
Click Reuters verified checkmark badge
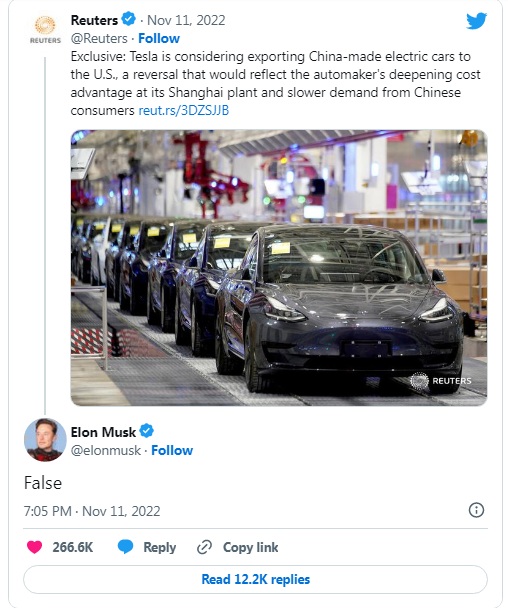pyautogui.click(x=129, y=19)
